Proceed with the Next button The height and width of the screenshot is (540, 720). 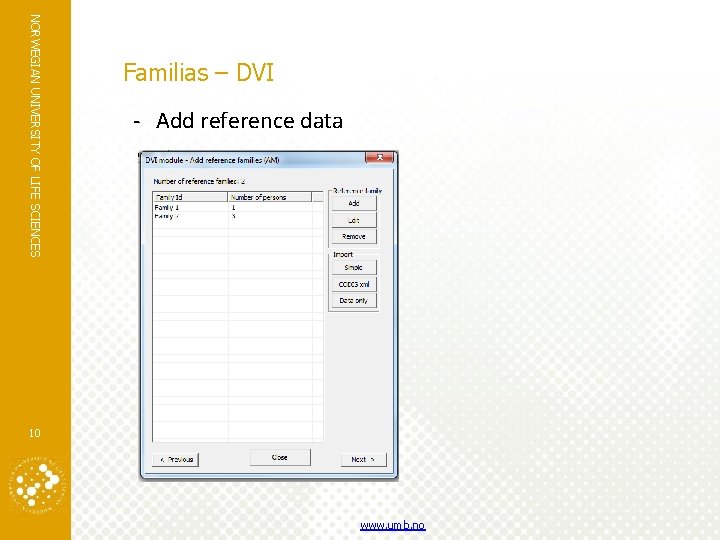click(x=363, y=459)
